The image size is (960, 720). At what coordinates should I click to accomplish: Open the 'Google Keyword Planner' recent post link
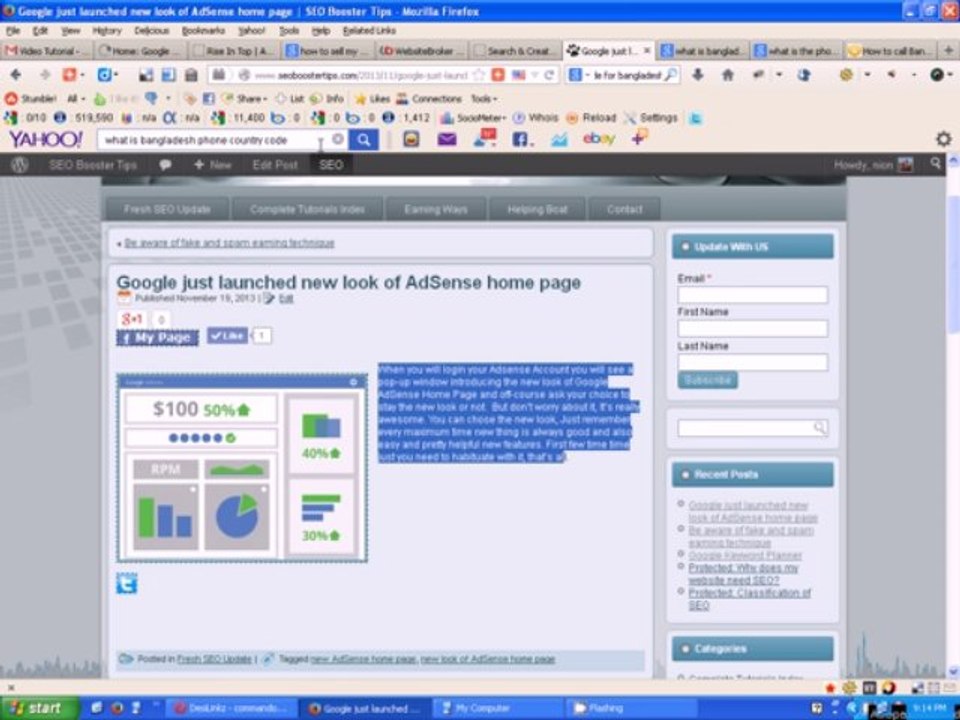tap(744, 555)
